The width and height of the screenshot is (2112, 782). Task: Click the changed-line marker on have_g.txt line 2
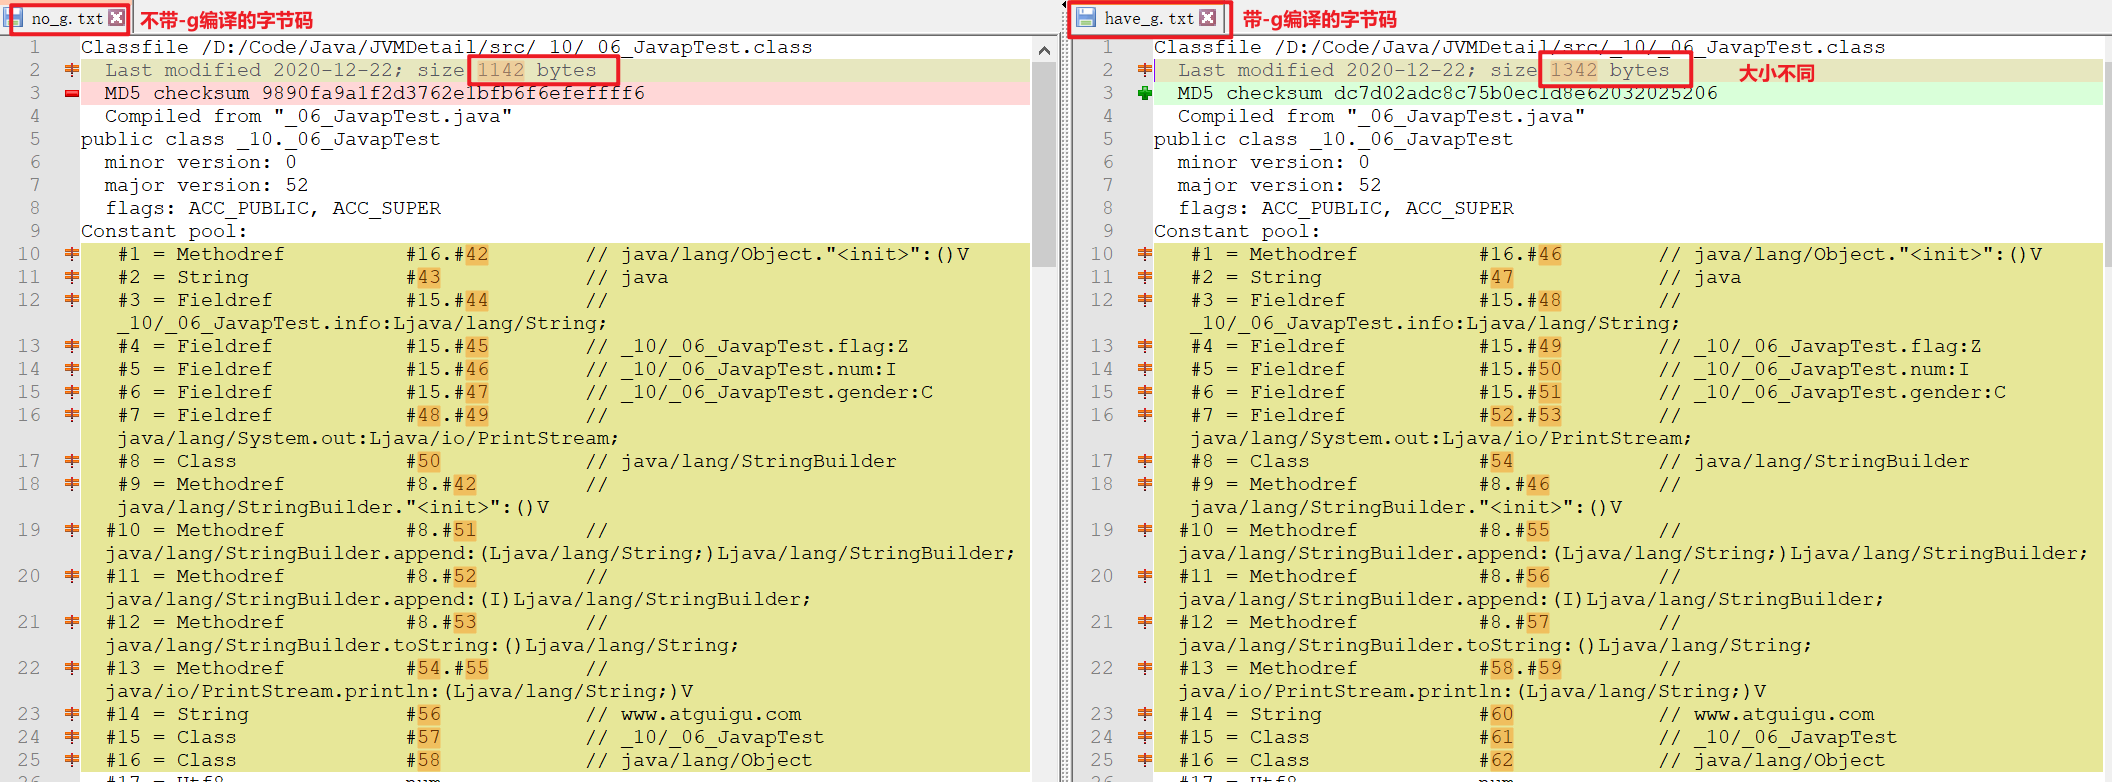point(1145,70)
